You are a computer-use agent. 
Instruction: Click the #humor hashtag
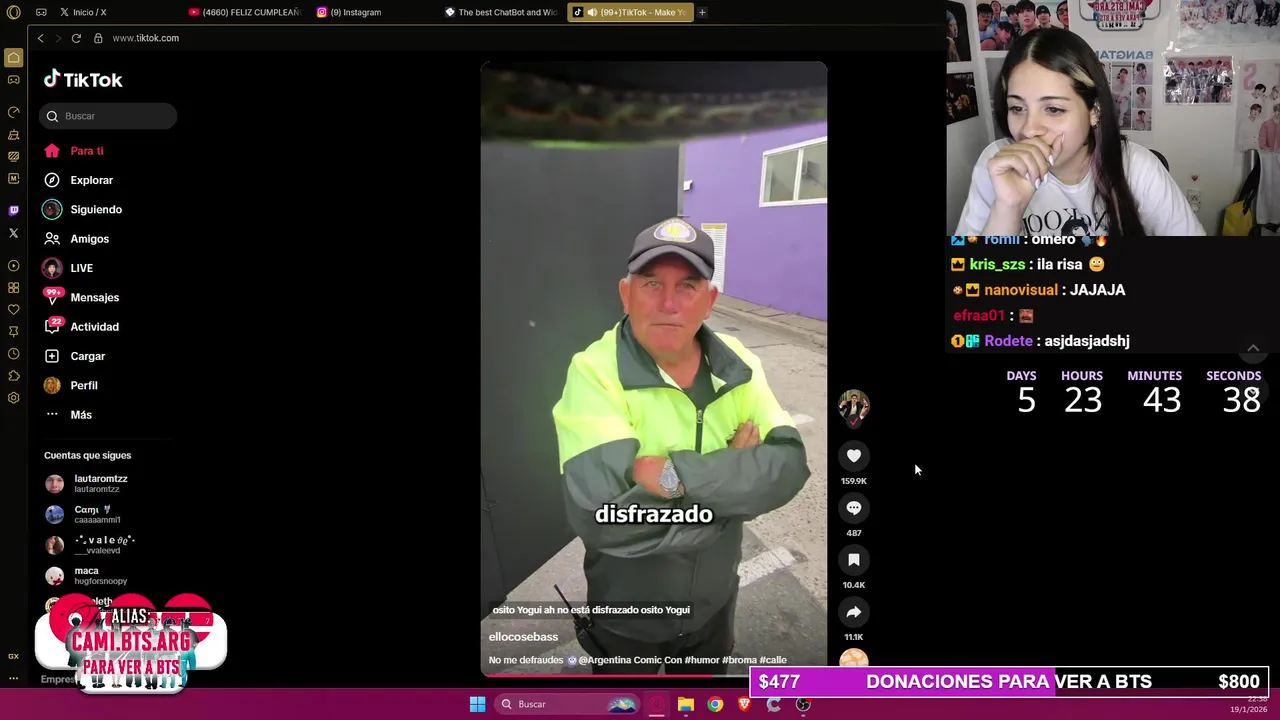coord(702,660)
